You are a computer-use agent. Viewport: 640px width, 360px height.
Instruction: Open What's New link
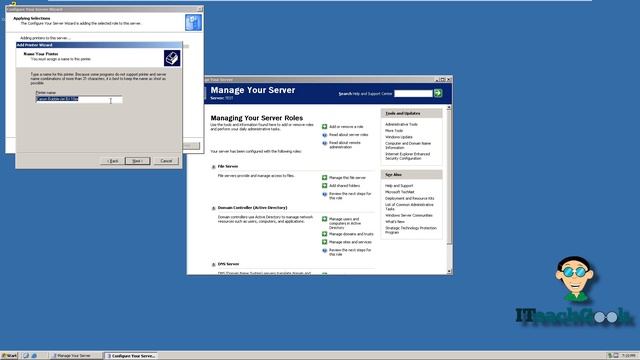click(x=395, y=222)
